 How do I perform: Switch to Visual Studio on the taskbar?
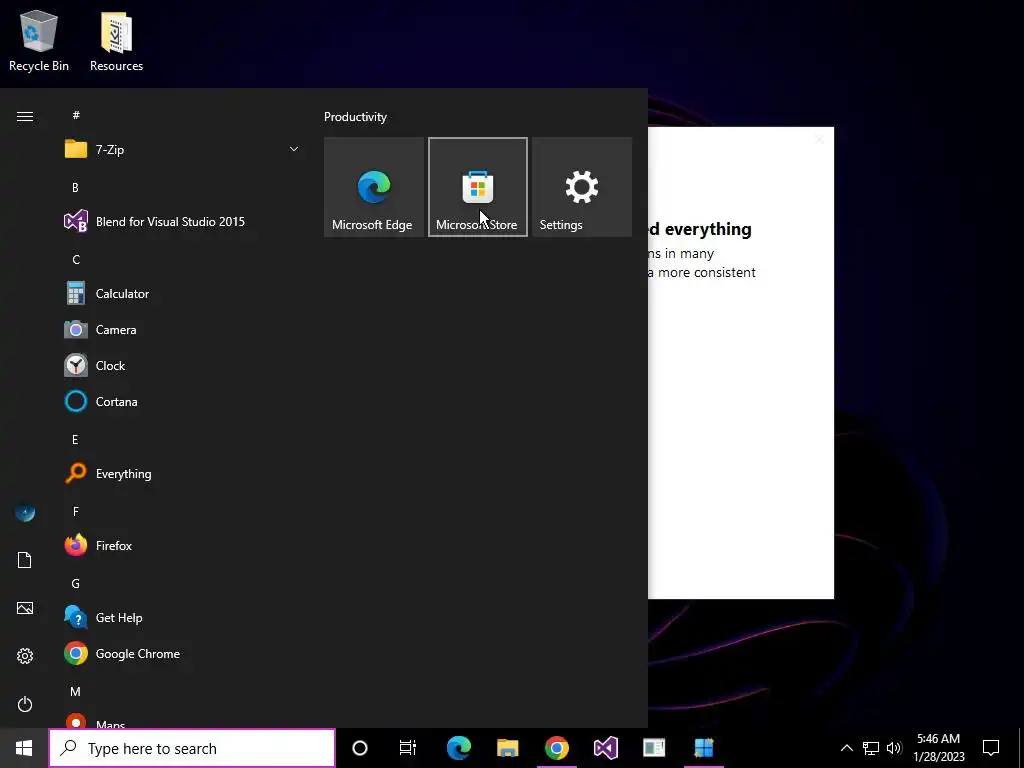tap(605, 748)
